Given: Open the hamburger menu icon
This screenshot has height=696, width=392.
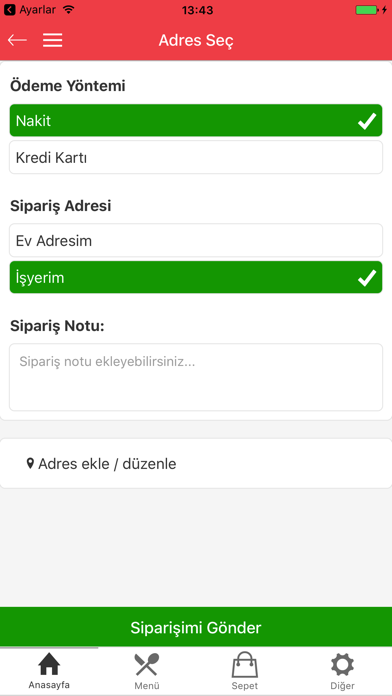Looking at the screenshot, I should coord(52,40).
